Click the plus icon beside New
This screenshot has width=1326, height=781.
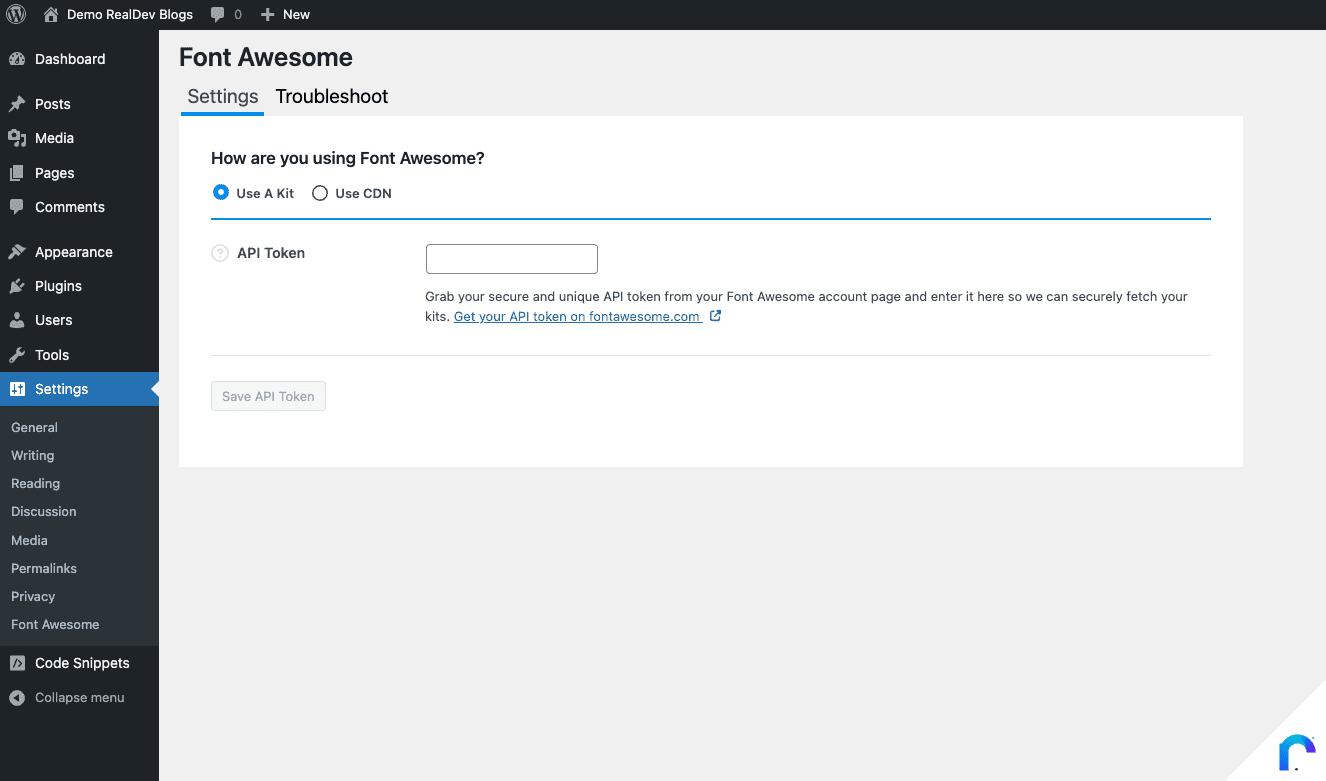[267, 14]
